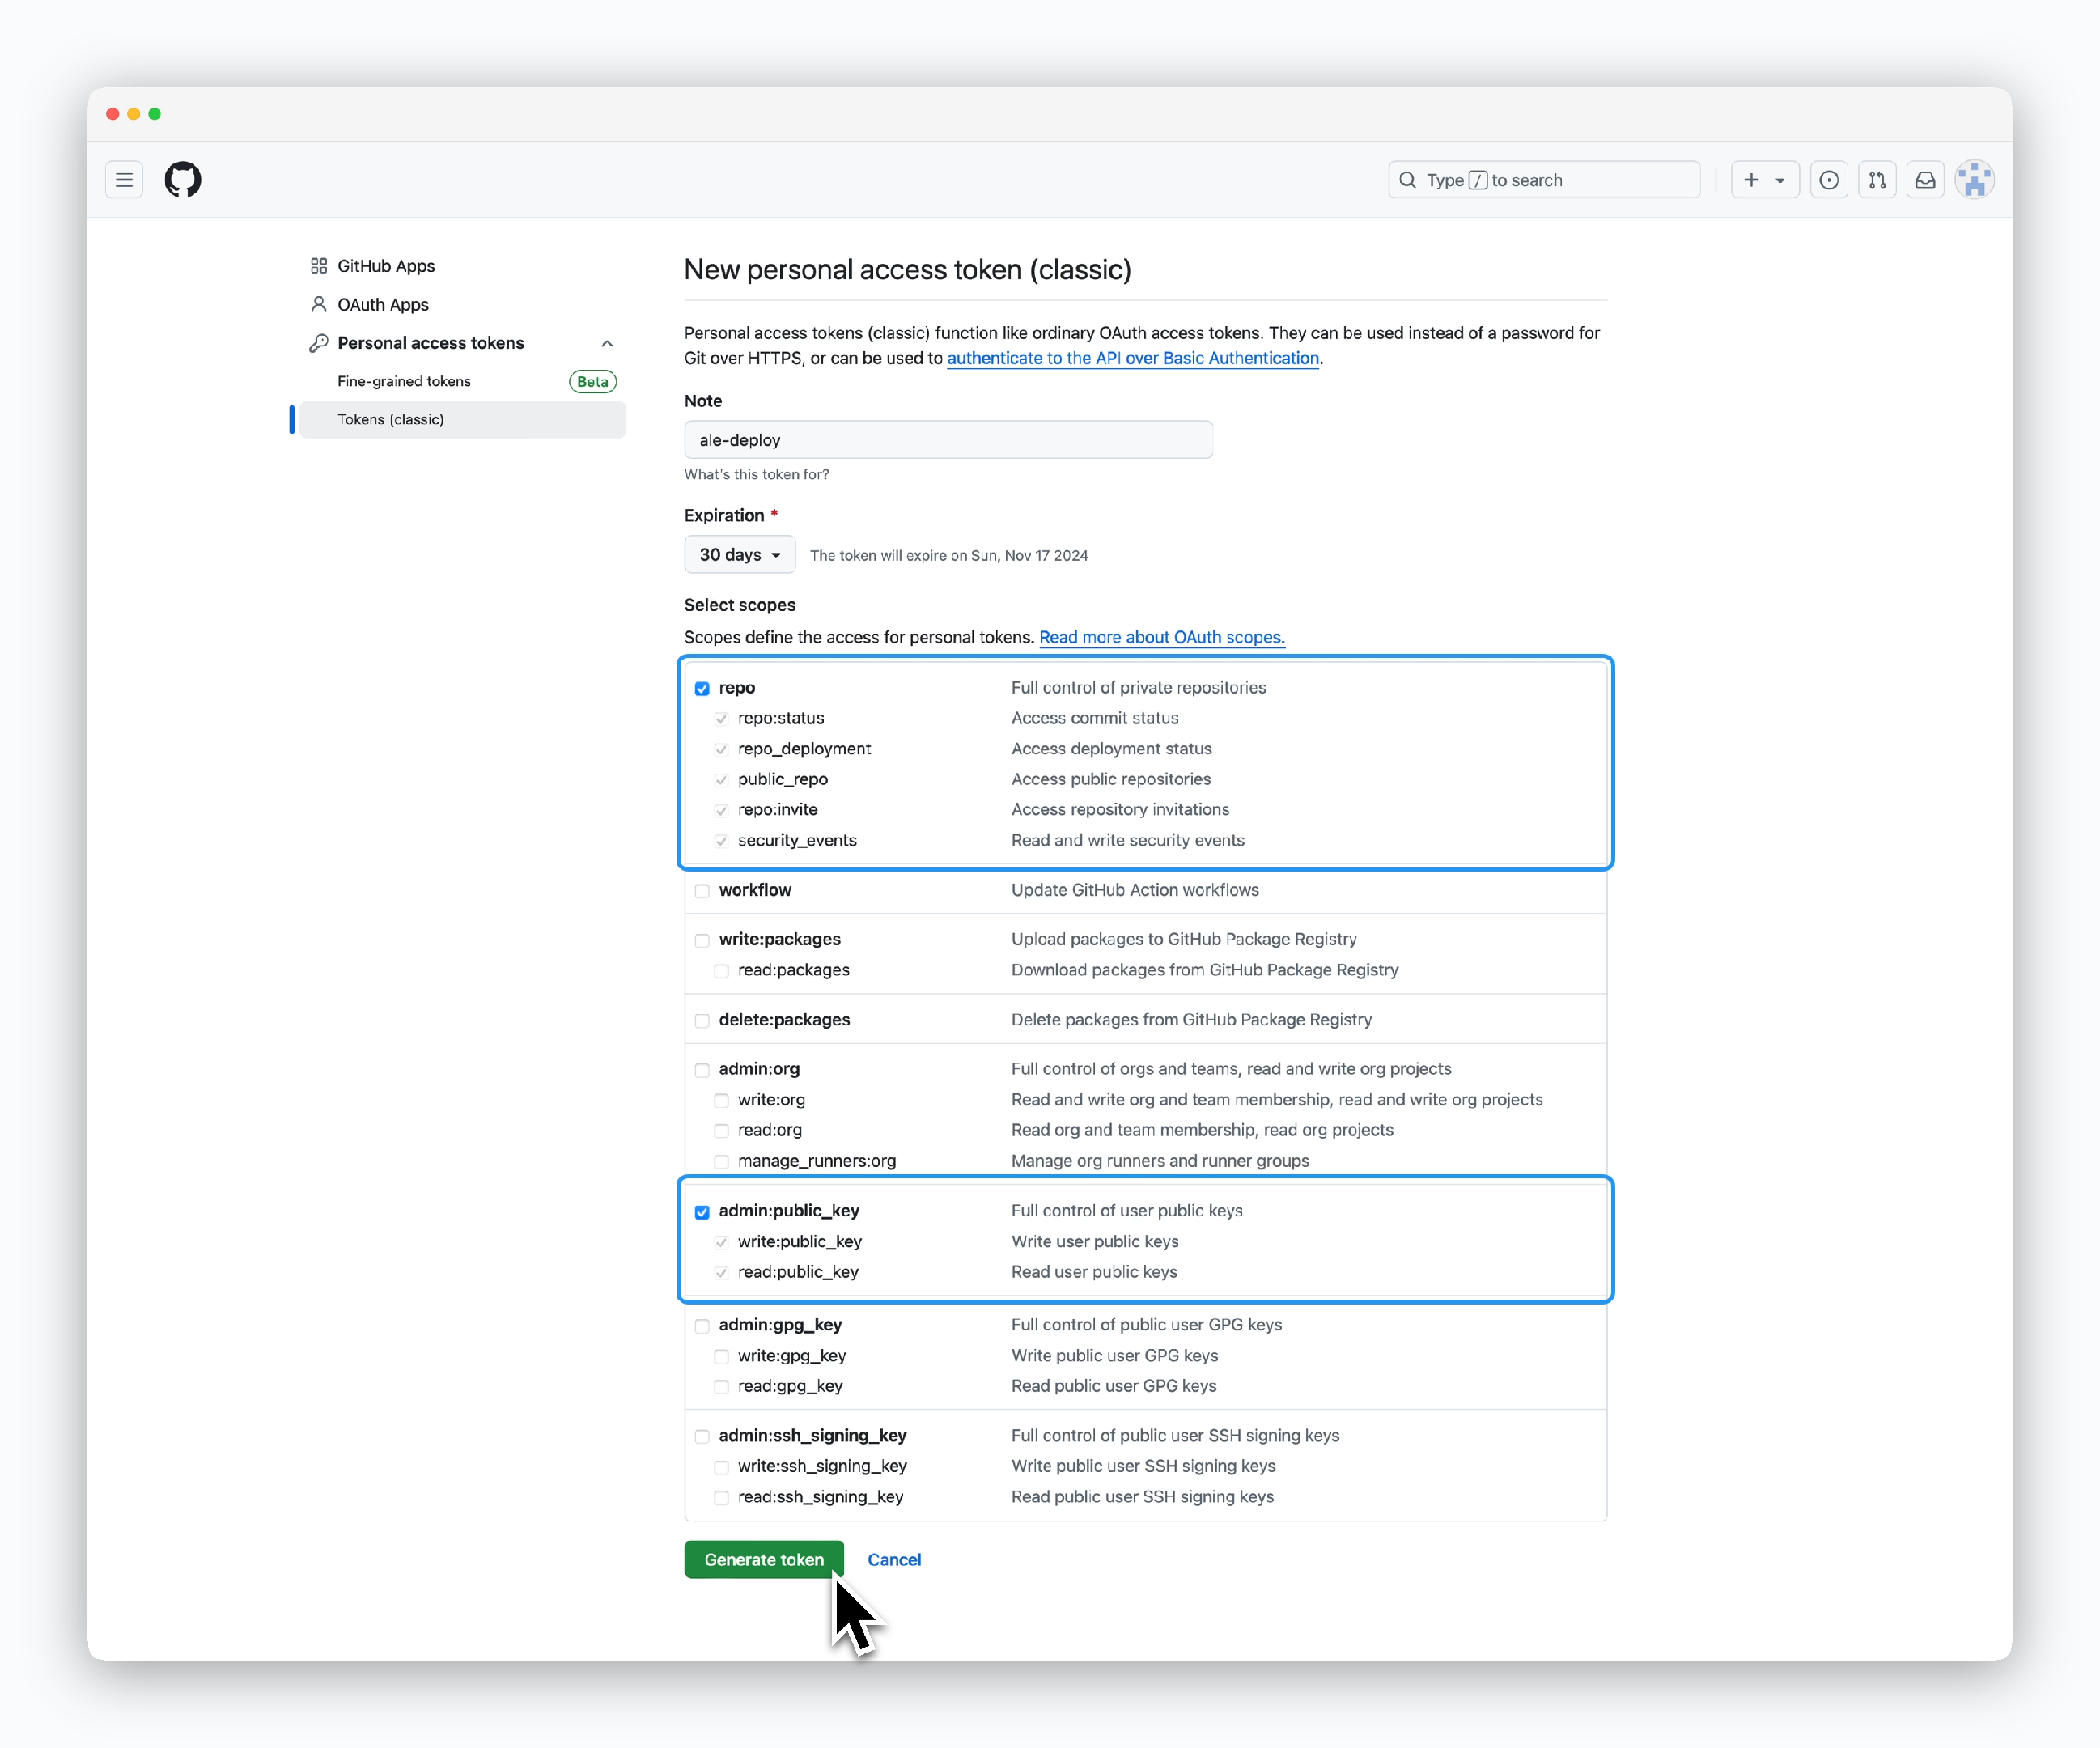Viewport: 2100px width, 1748px height.
Task: Go to Fine-grained tokens
Action: pyautogui.click(x=404, y=381)
